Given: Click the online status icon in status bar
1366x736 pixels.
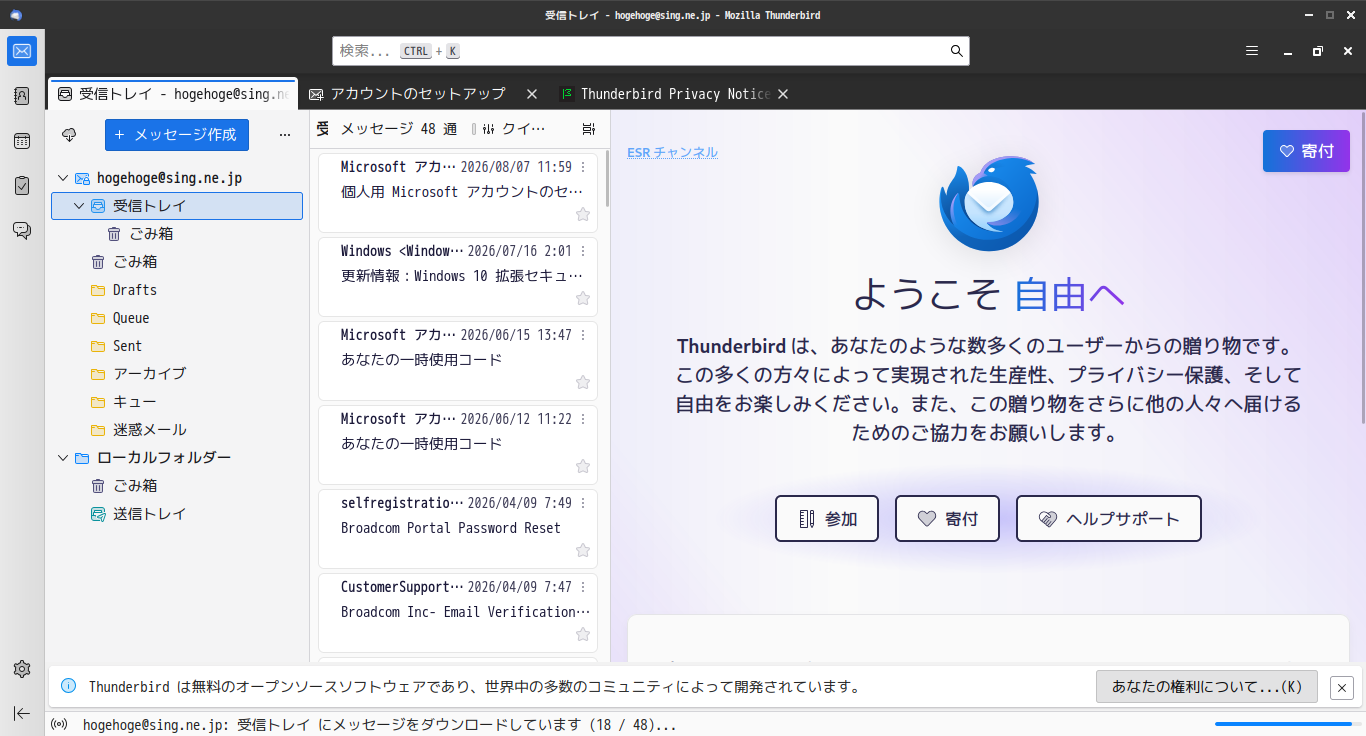Looking at the screenshot, I should (x=59, y=725).
